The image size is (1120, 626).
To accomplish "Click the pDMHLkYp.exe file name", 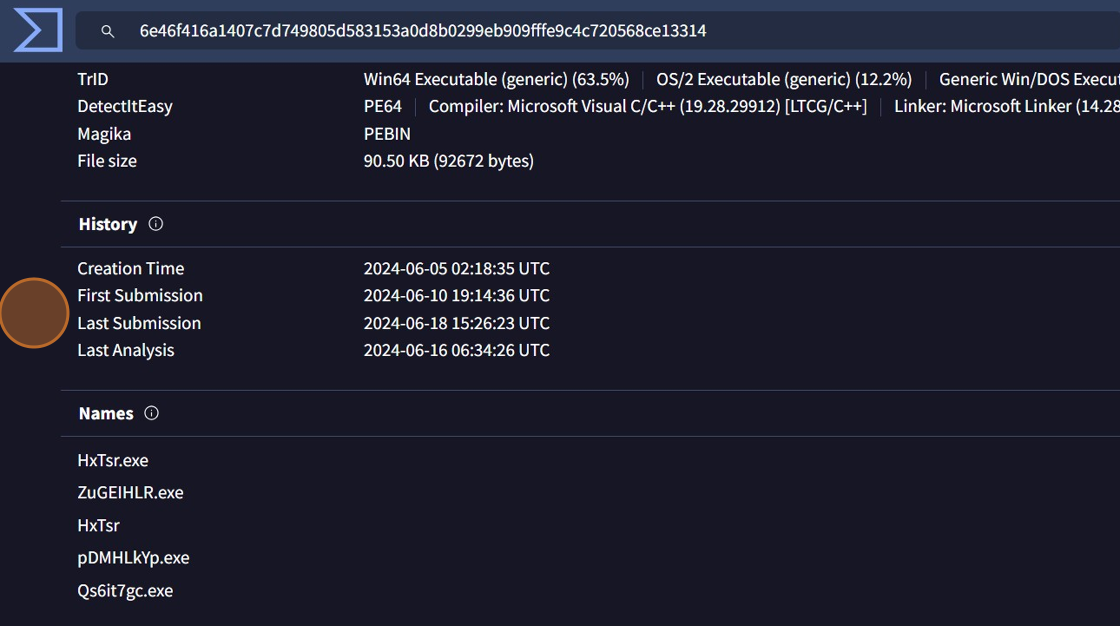I will click(x=133, y=557).
